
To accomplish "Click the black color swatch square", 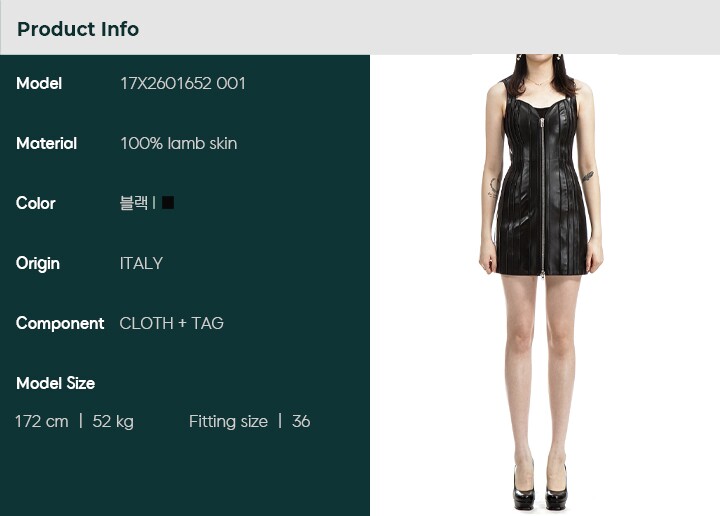I will (168, 202).
